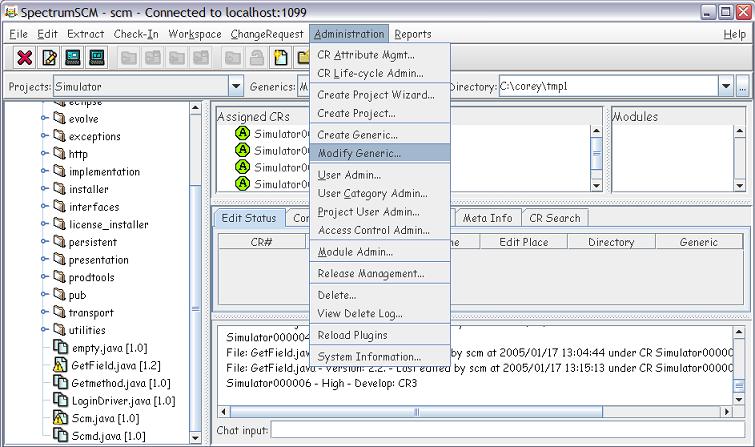755x447 pixels.
Task: Open the Help menu
Action: coord(734,34)
